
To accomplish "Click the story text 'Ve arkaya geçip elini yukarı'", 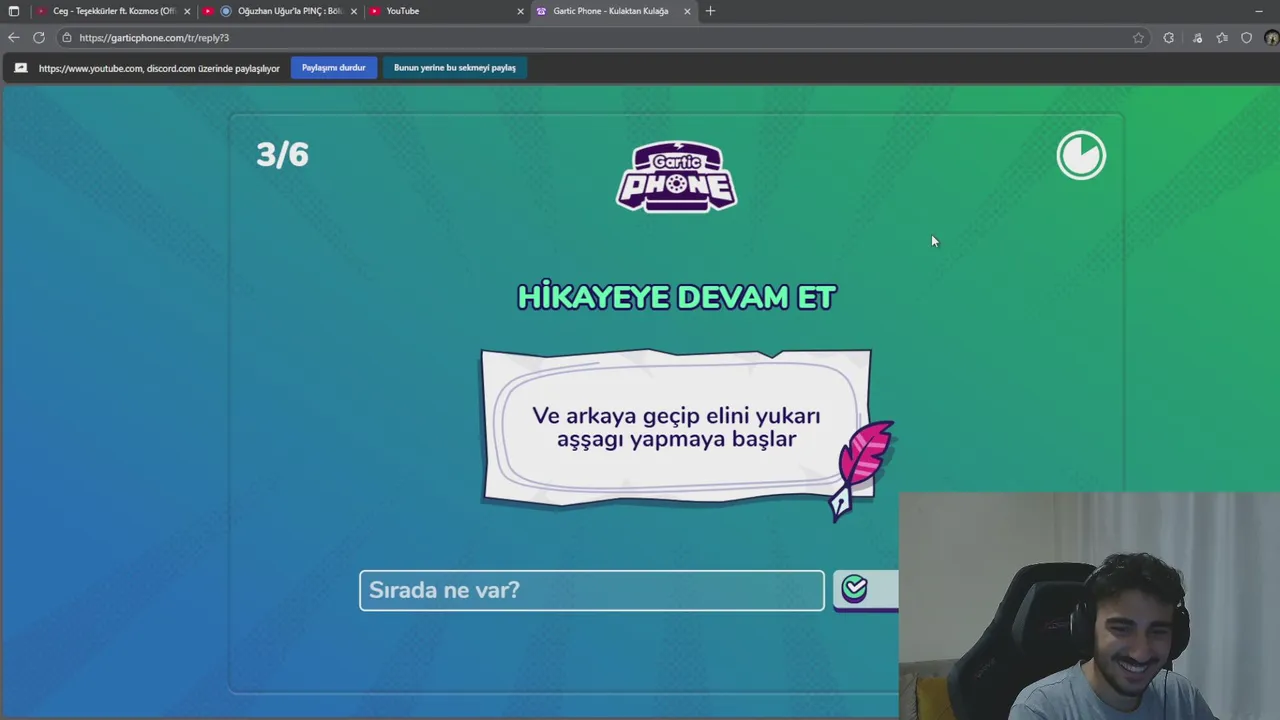I will tap(676, 415).
